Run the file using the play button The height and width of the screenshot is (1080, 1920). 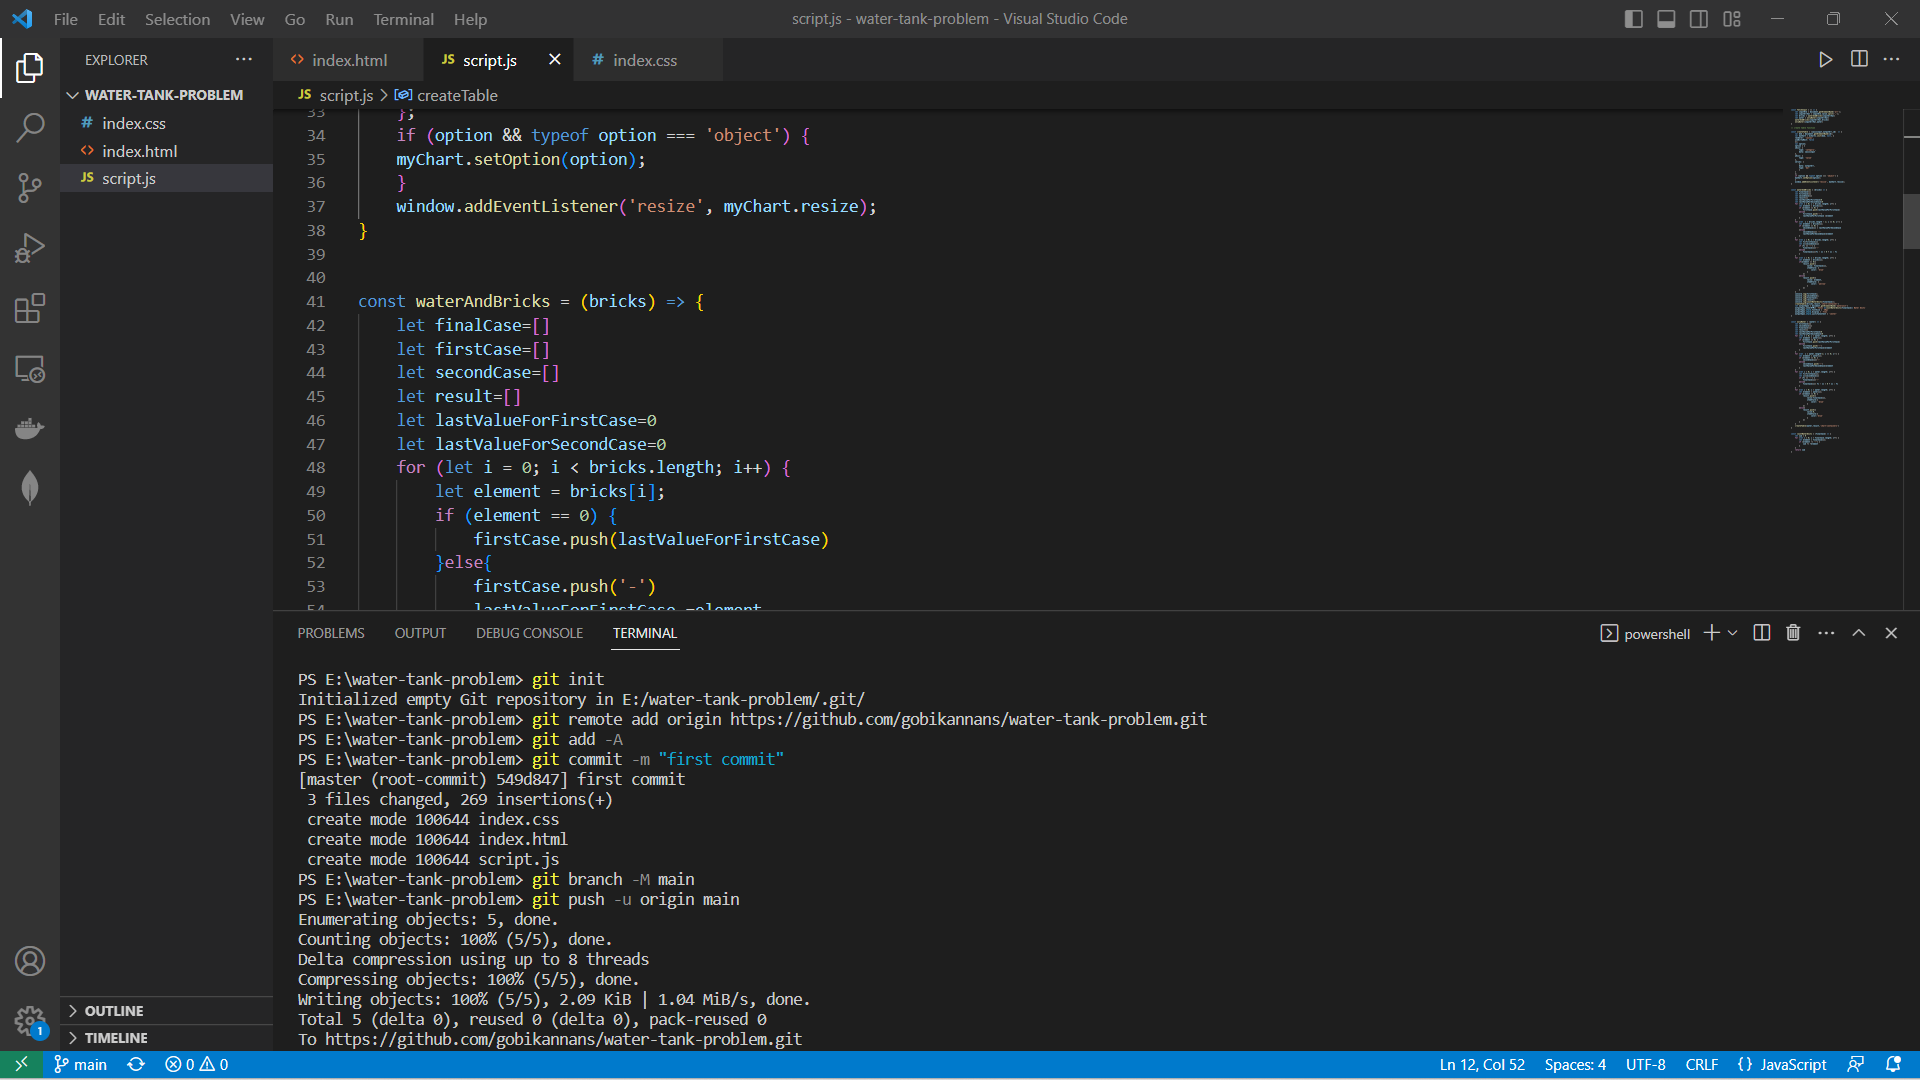[x=1826, y=59]
